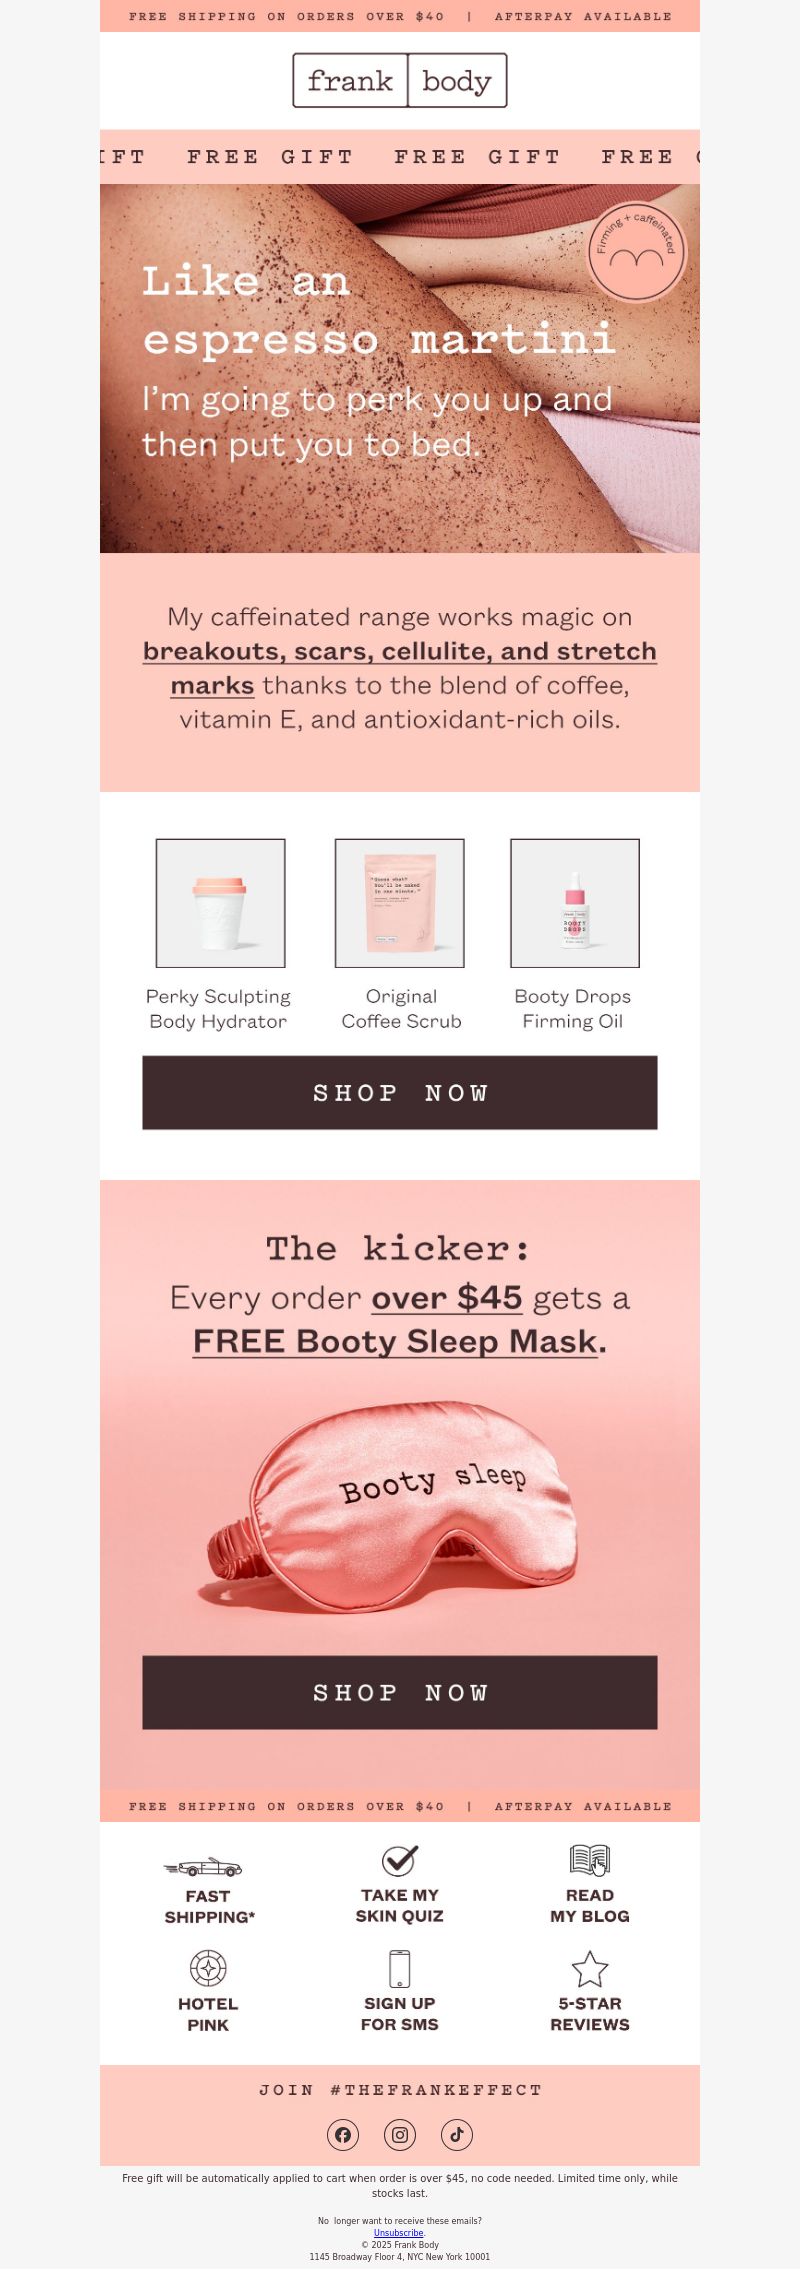Click Shop Now below the sleep mask
800x2270 pixels.
[x=400, y=1693]
